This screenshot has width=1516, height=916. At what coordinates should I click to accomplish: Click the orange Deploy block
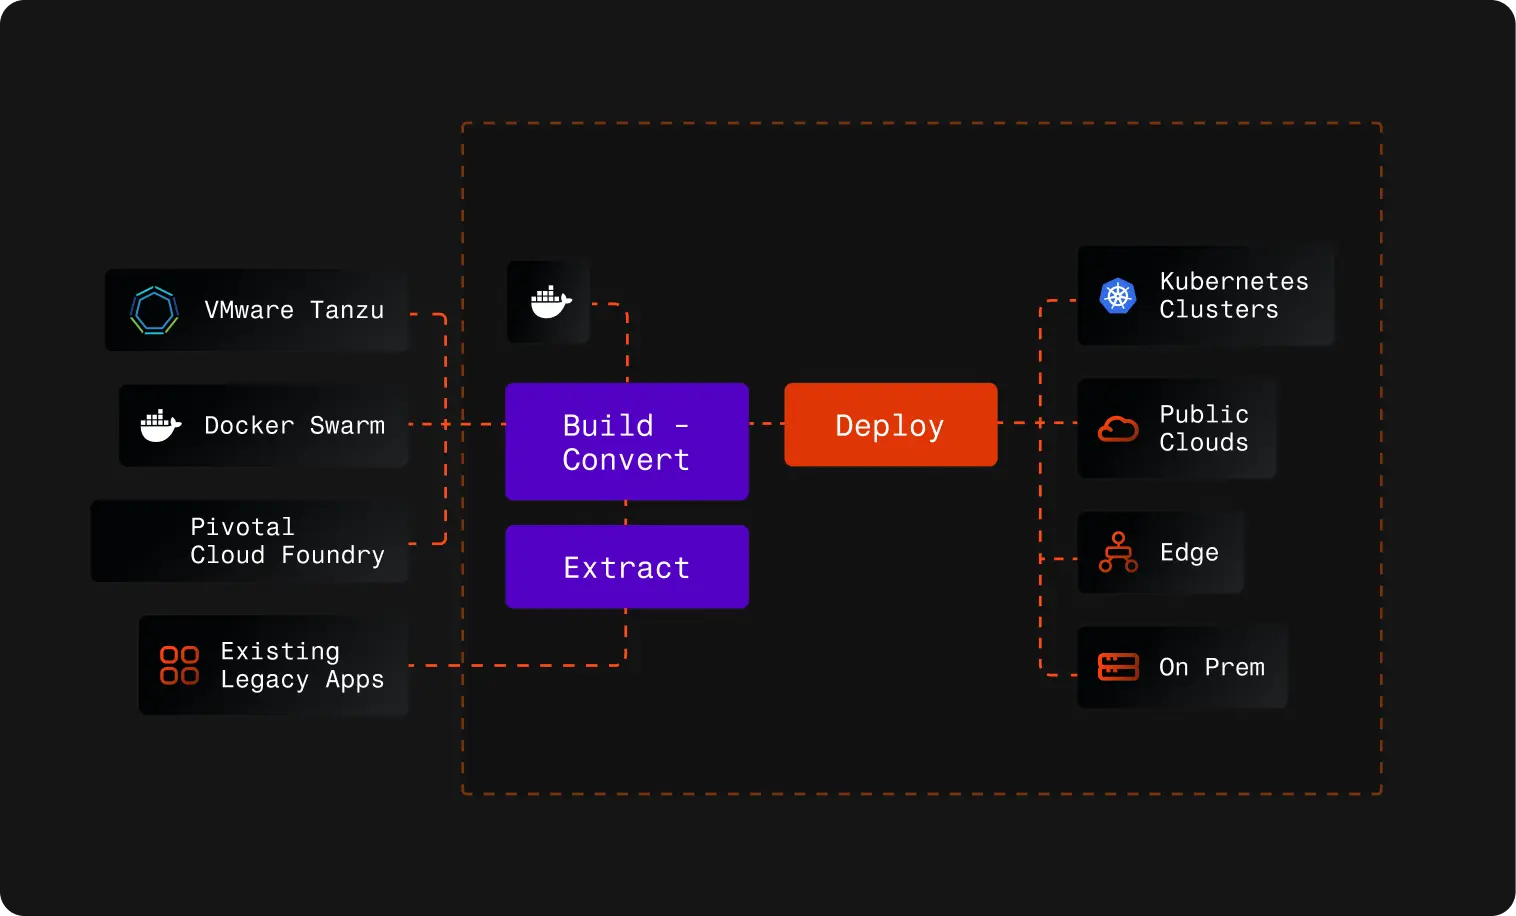891,425
